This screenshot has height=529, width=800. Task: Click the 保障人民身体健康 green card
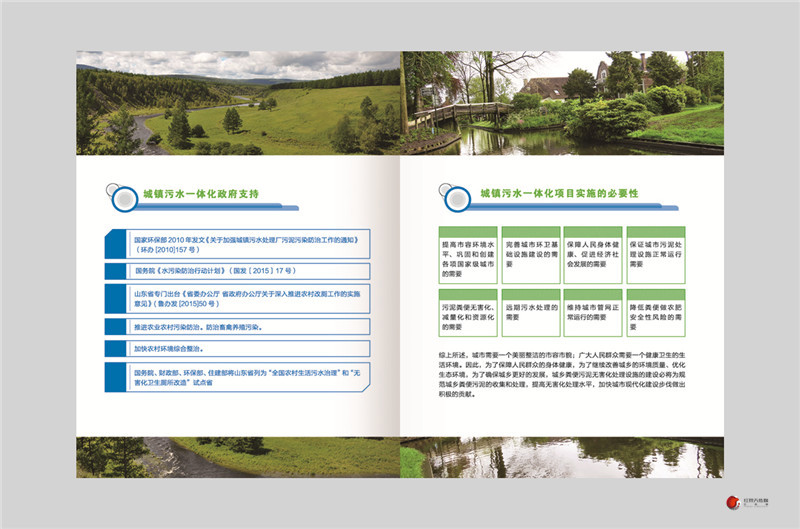pyautogui.click(x=593, y=255)
